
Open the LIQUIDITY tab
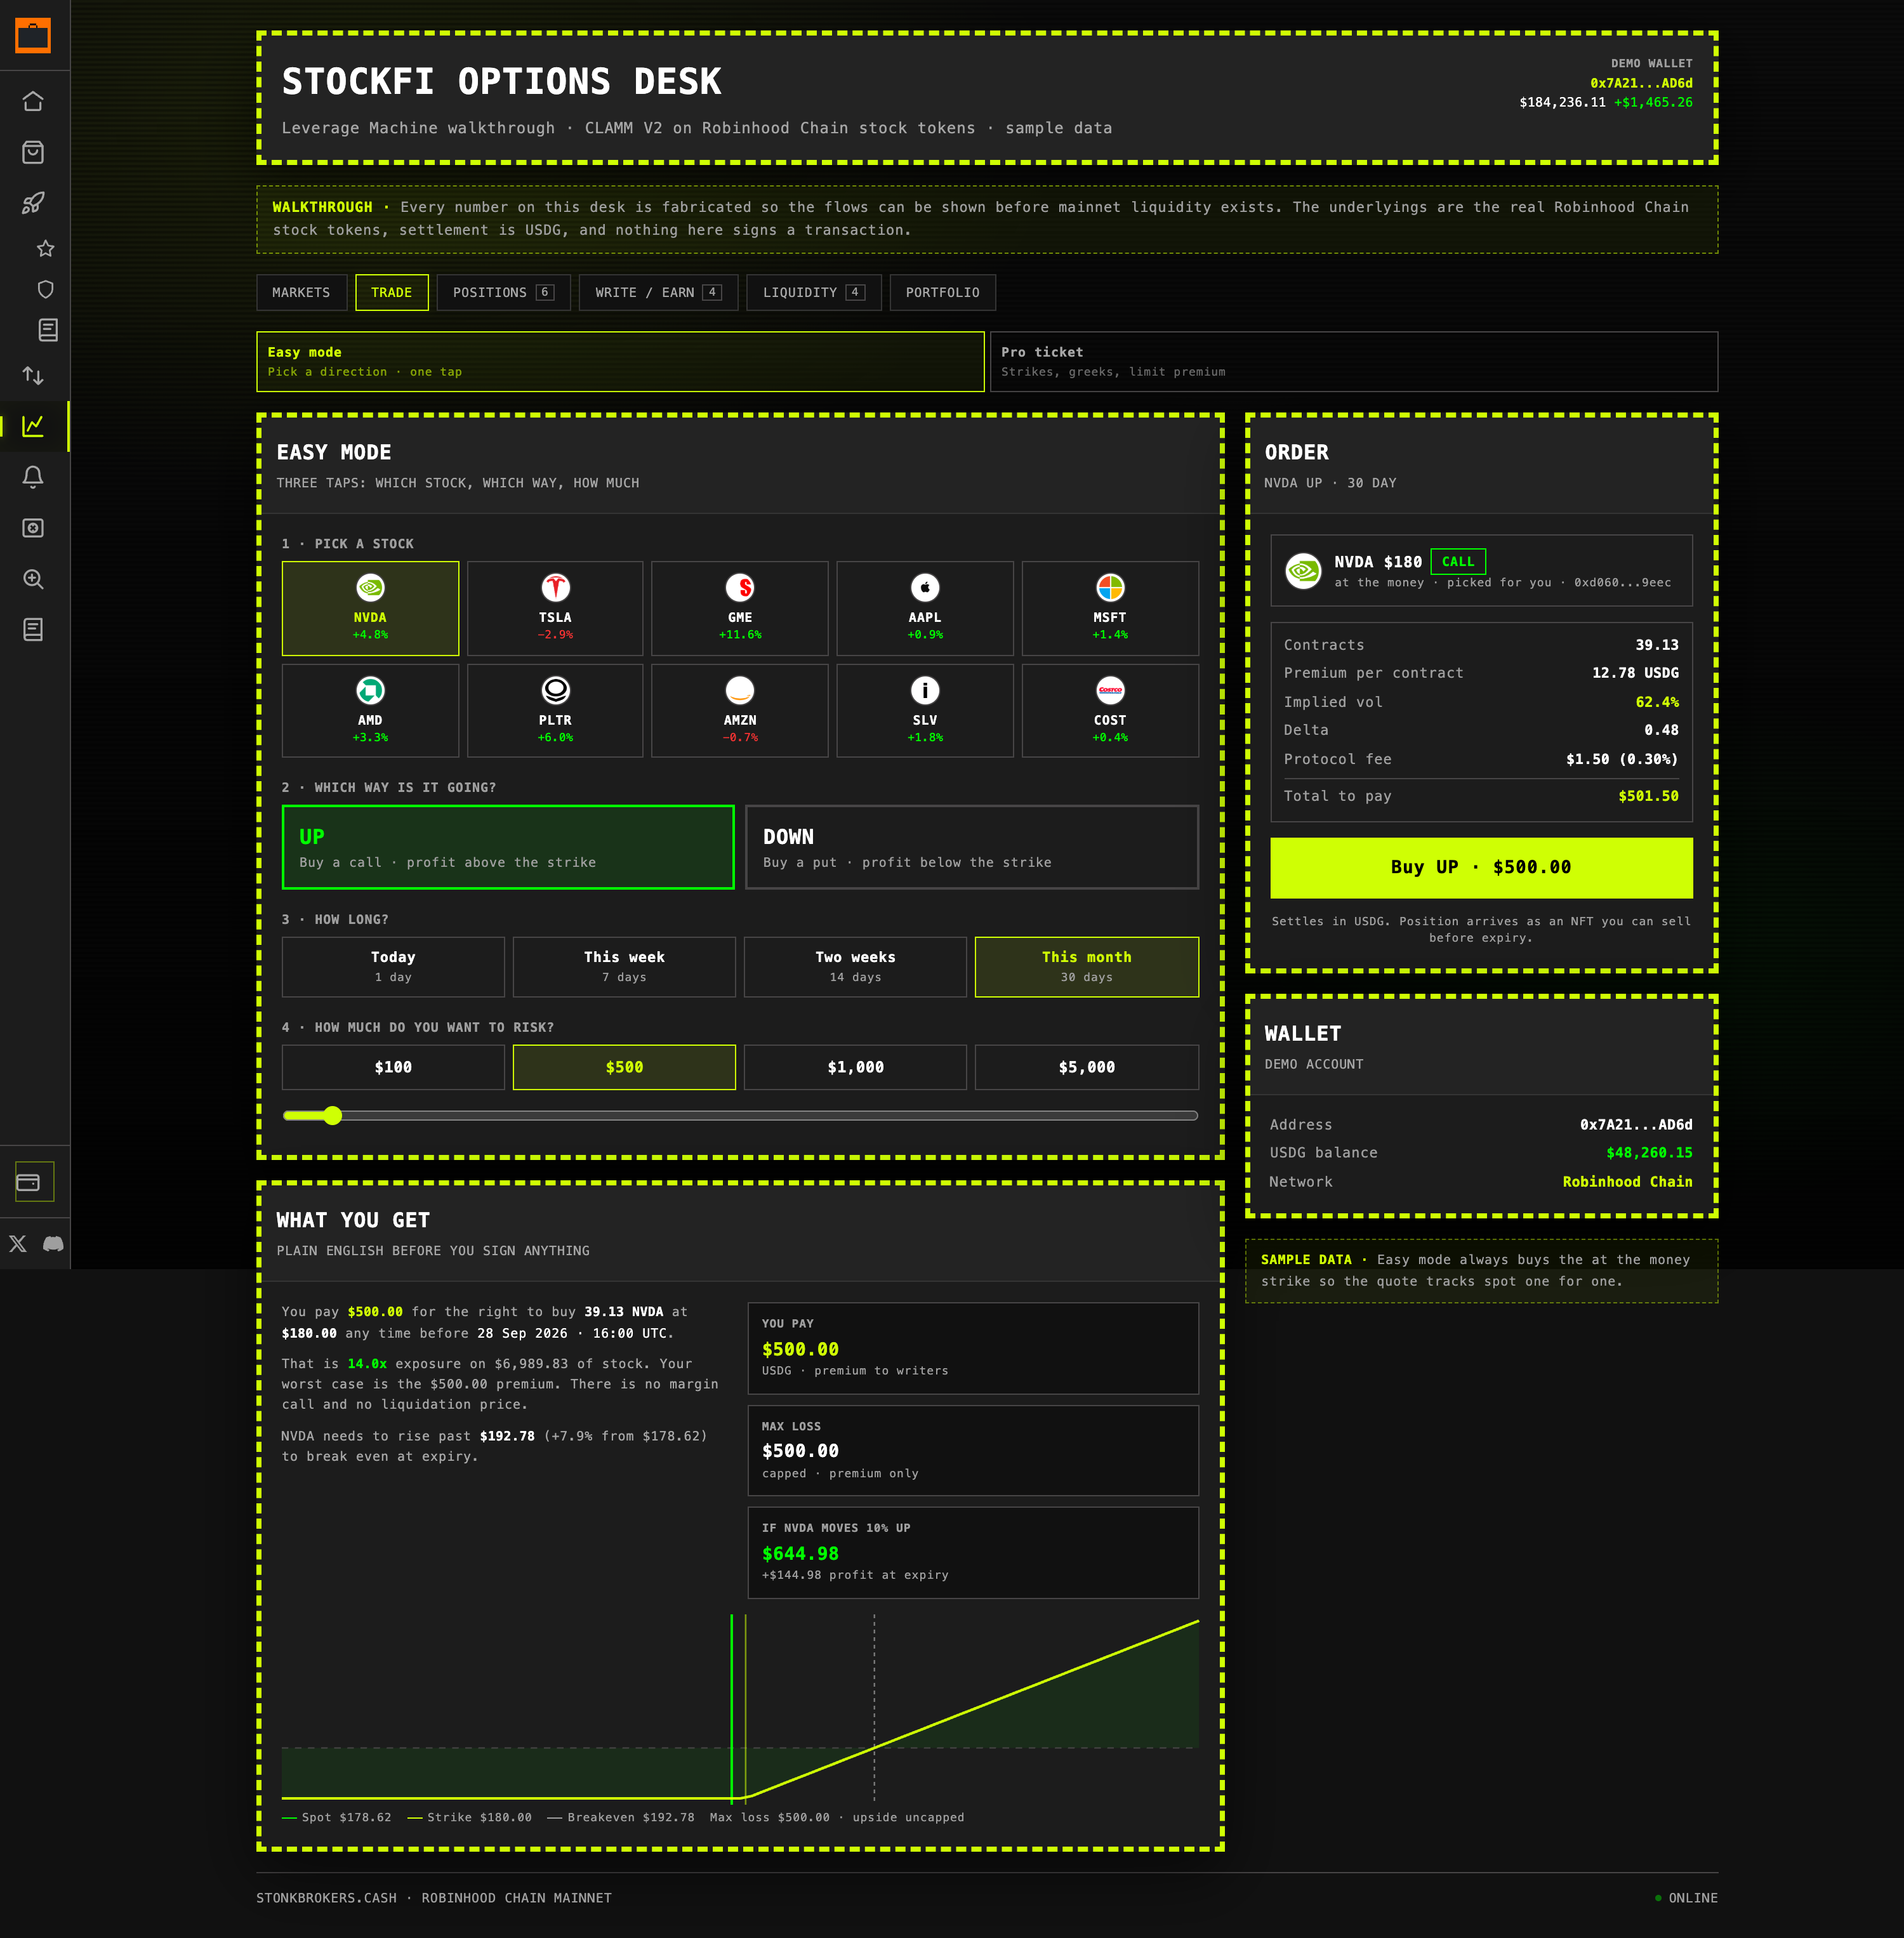point(814,292)
